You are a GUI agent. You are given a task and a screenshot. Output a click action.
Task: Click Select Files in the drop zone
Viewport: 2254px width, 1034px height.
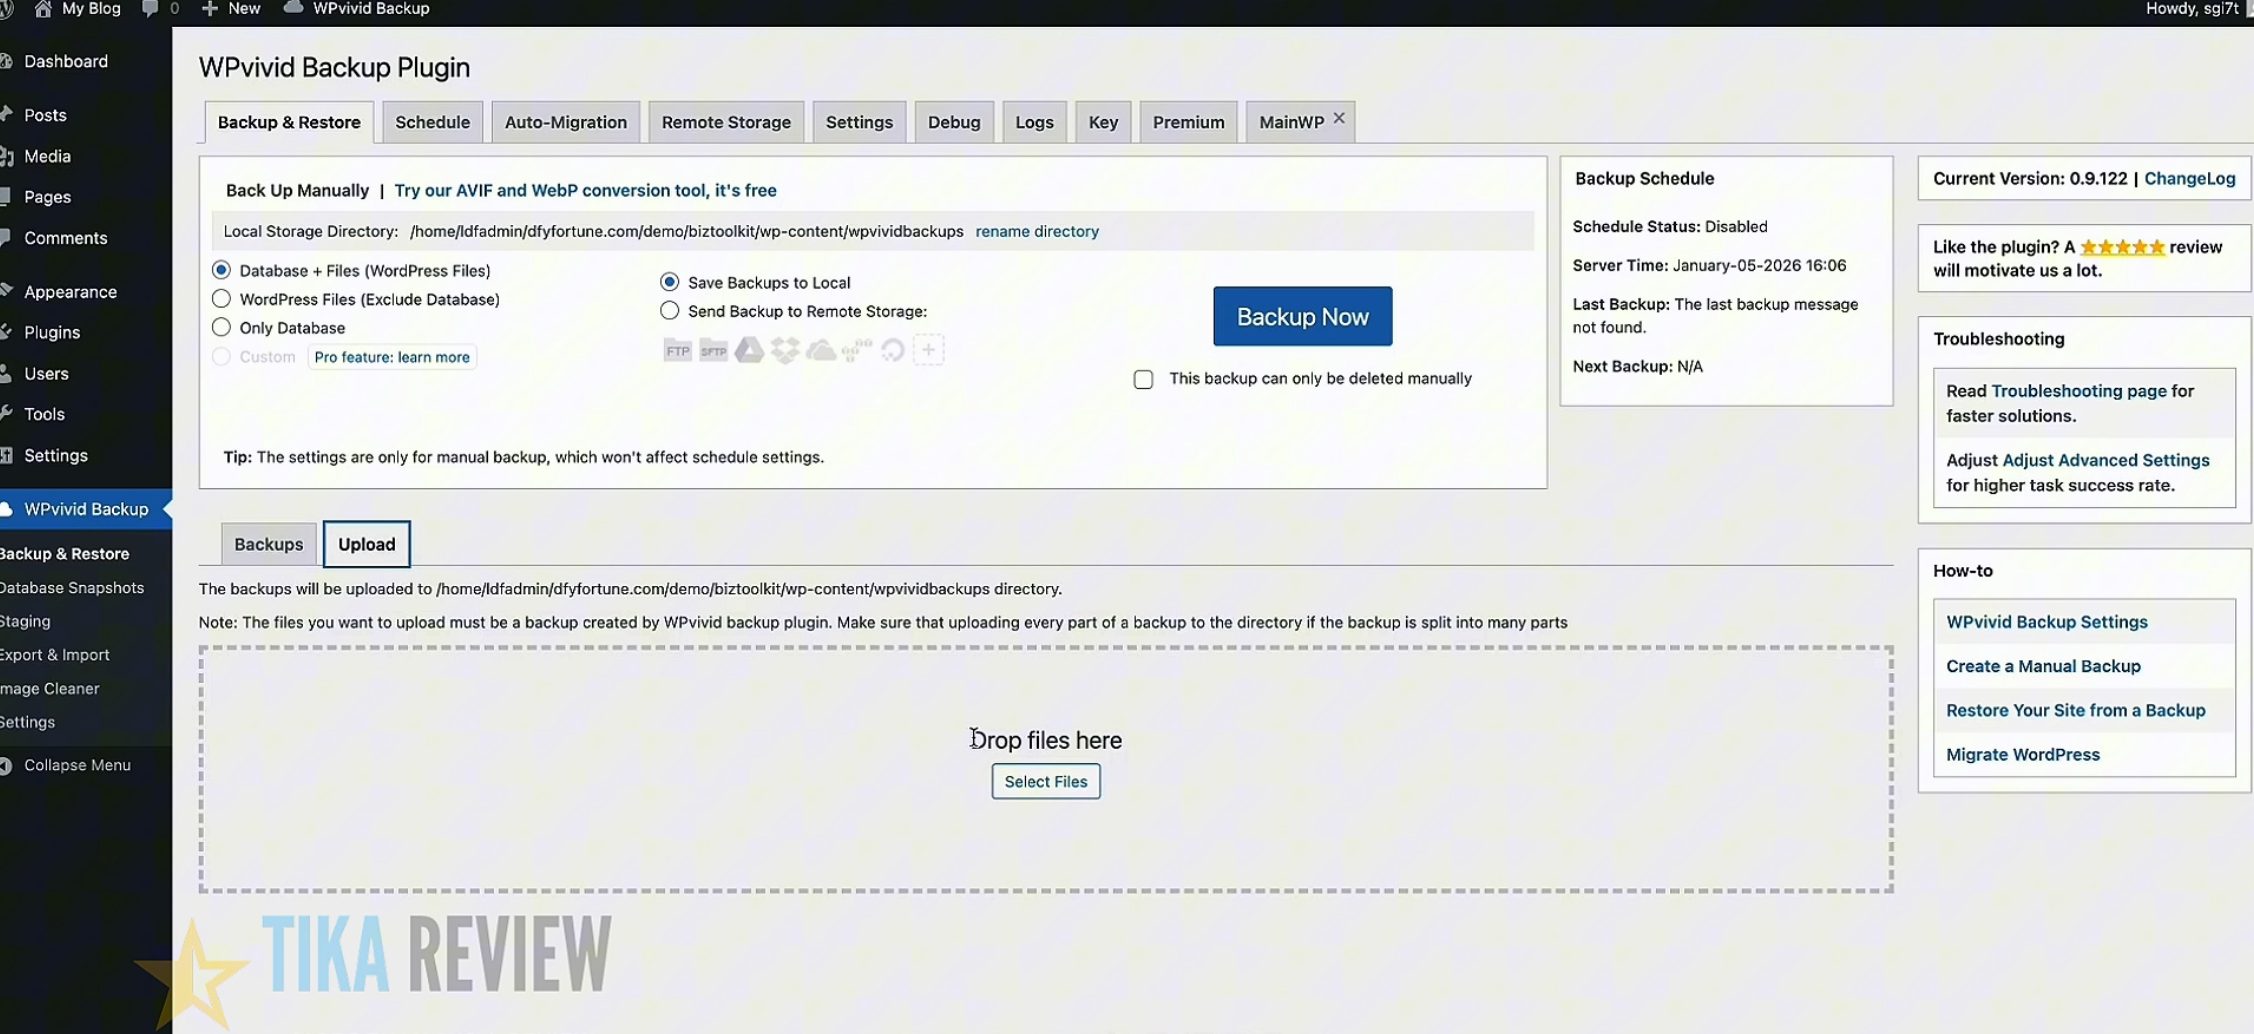coord(1045,782)
